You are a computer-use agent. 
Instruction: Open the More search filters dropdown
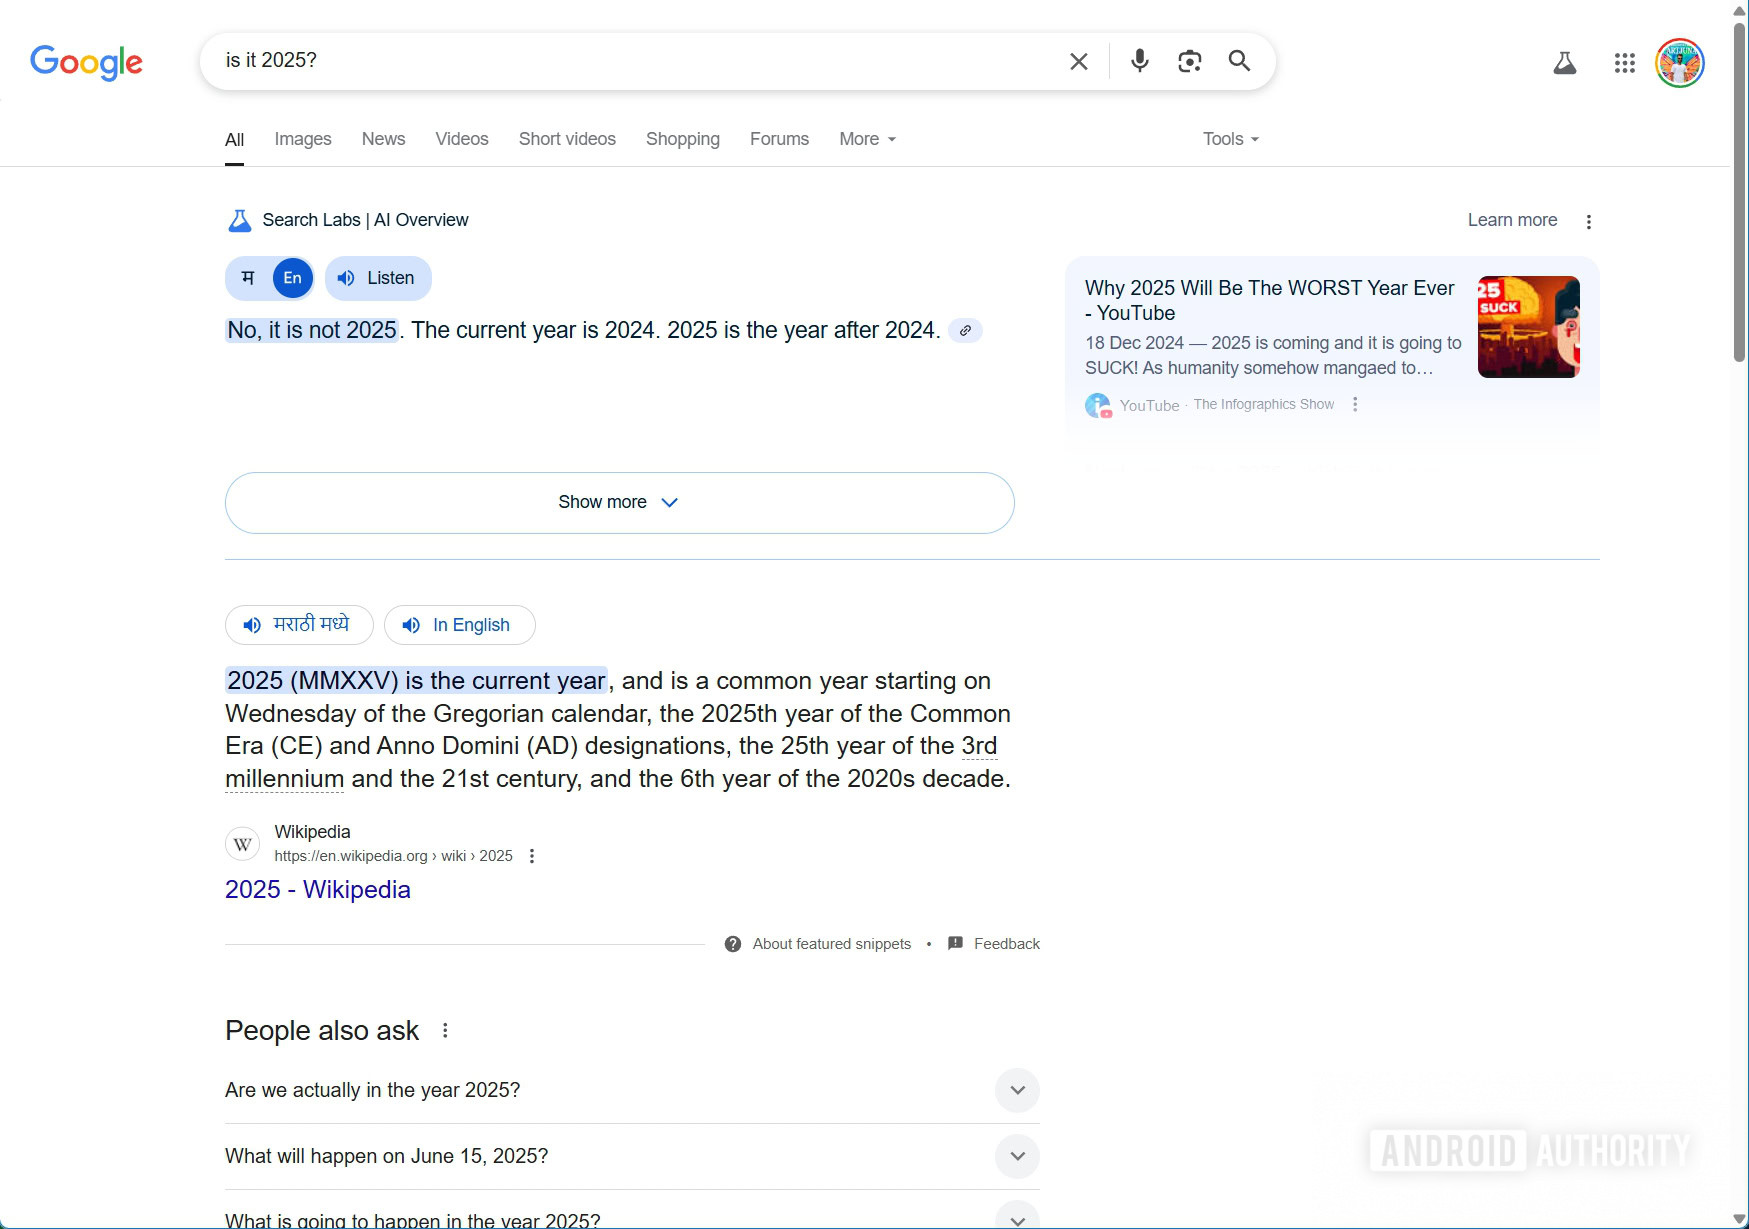tap(867, 139)
